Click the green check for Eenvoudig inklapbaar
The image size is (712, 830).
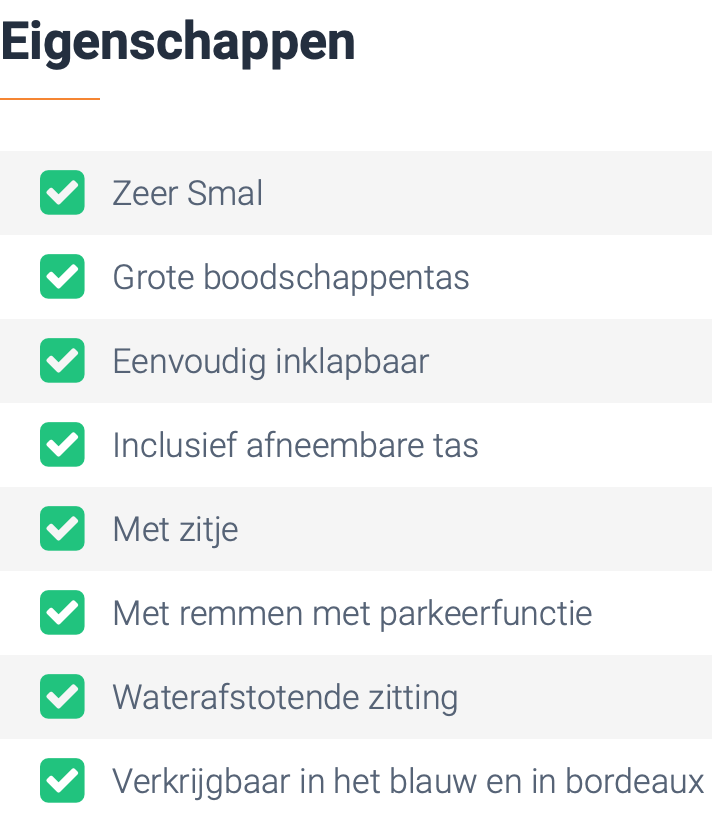coord(62,360)
